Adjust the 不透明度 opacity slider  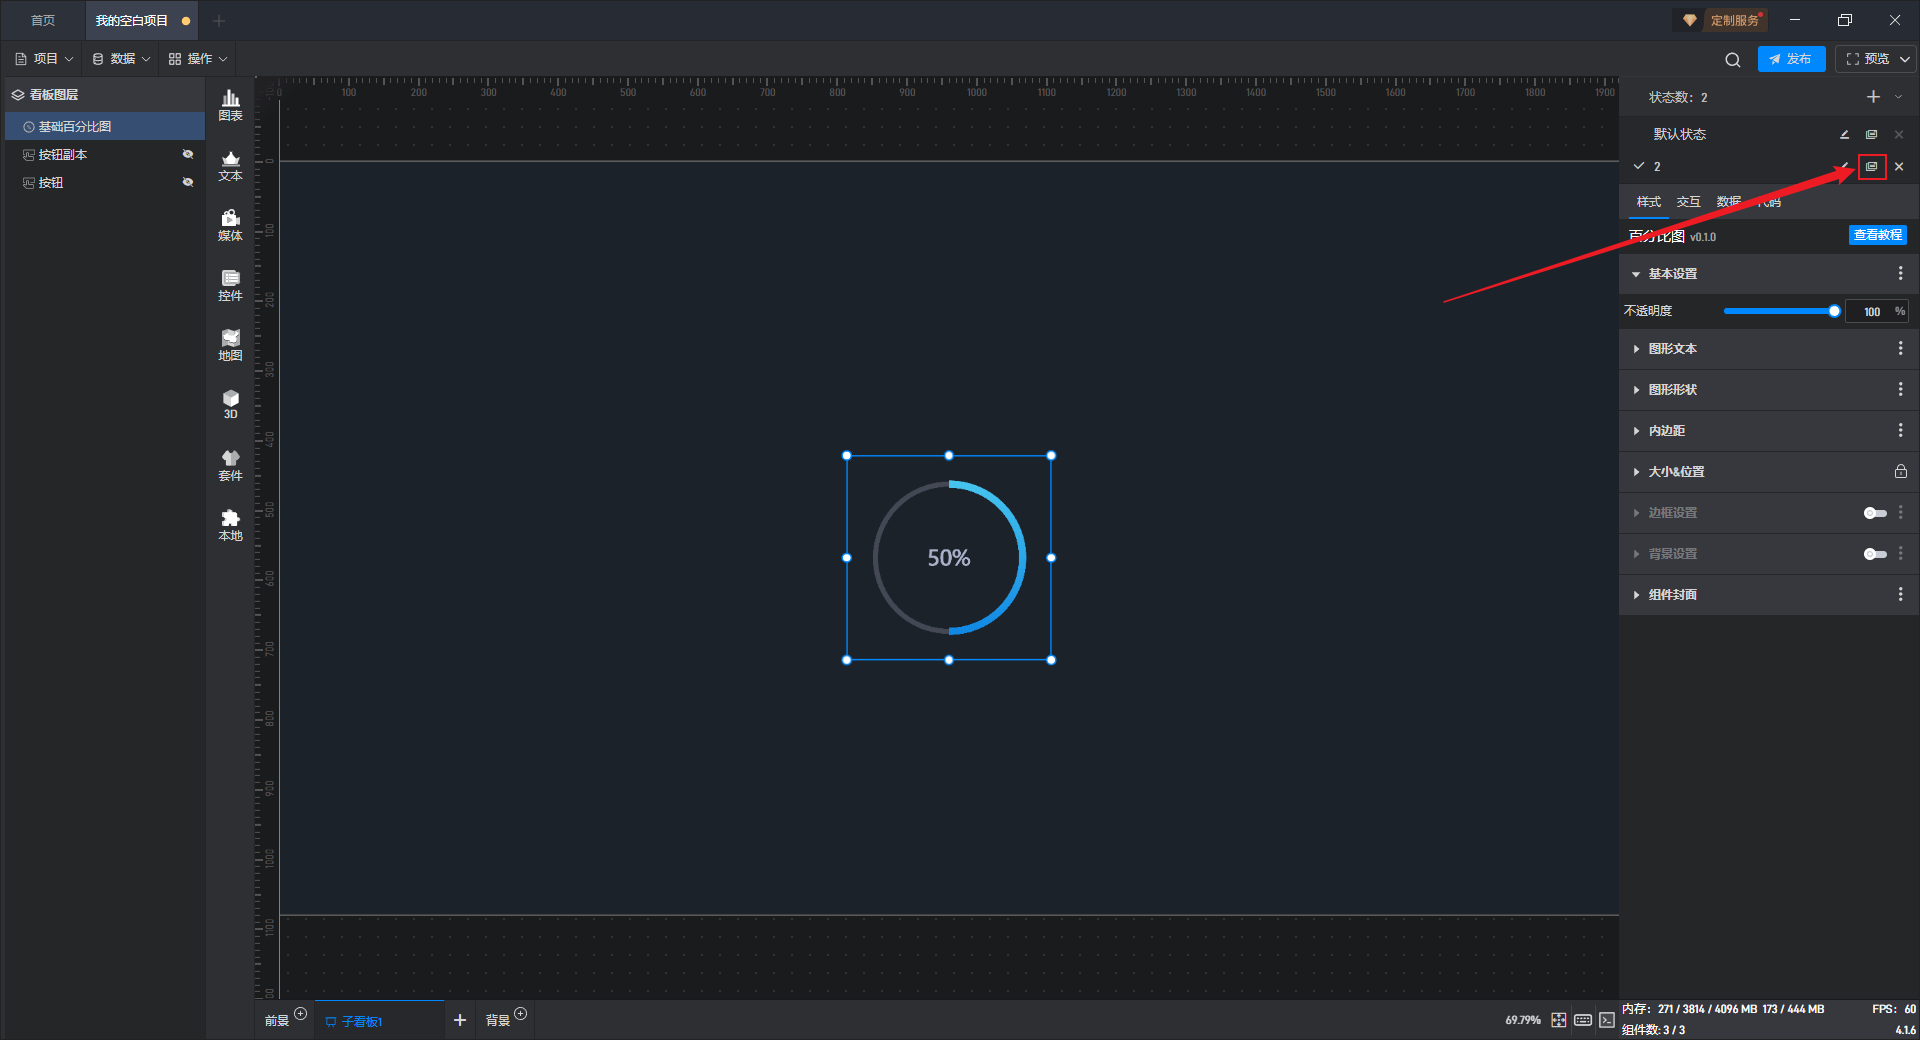click(x=1779, y=311)
